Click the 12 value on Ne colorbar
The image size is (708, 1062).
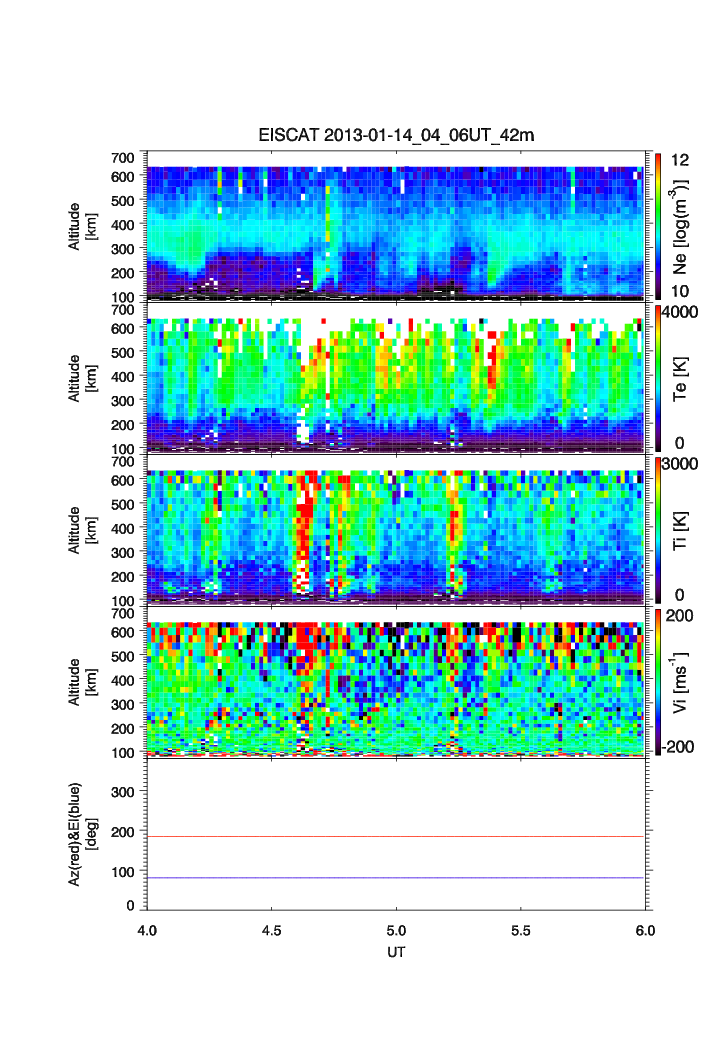(680, 160)
